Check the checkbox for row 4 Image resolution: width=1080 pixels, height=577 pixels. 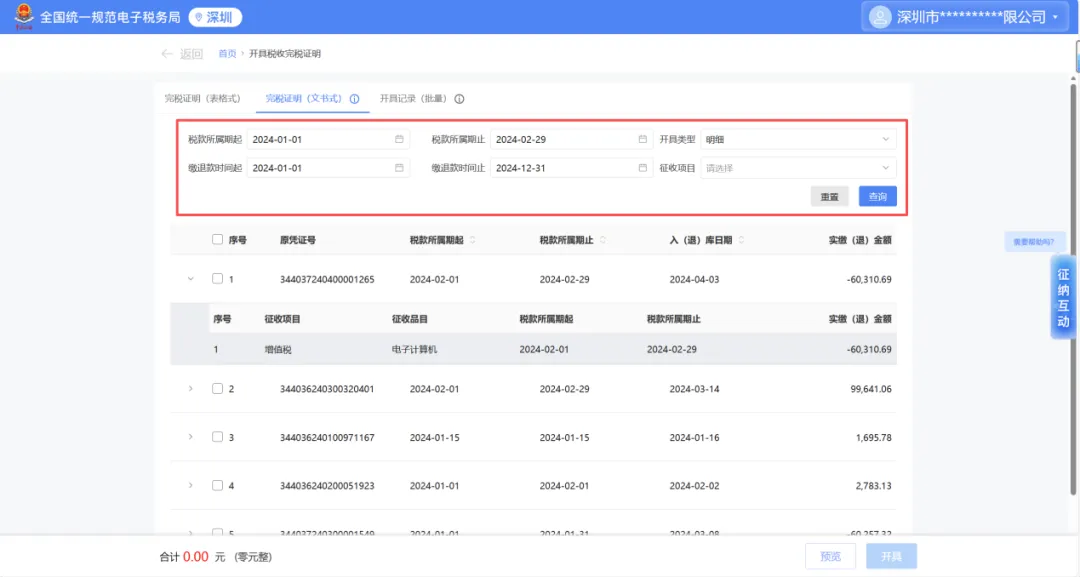[217, 485]
